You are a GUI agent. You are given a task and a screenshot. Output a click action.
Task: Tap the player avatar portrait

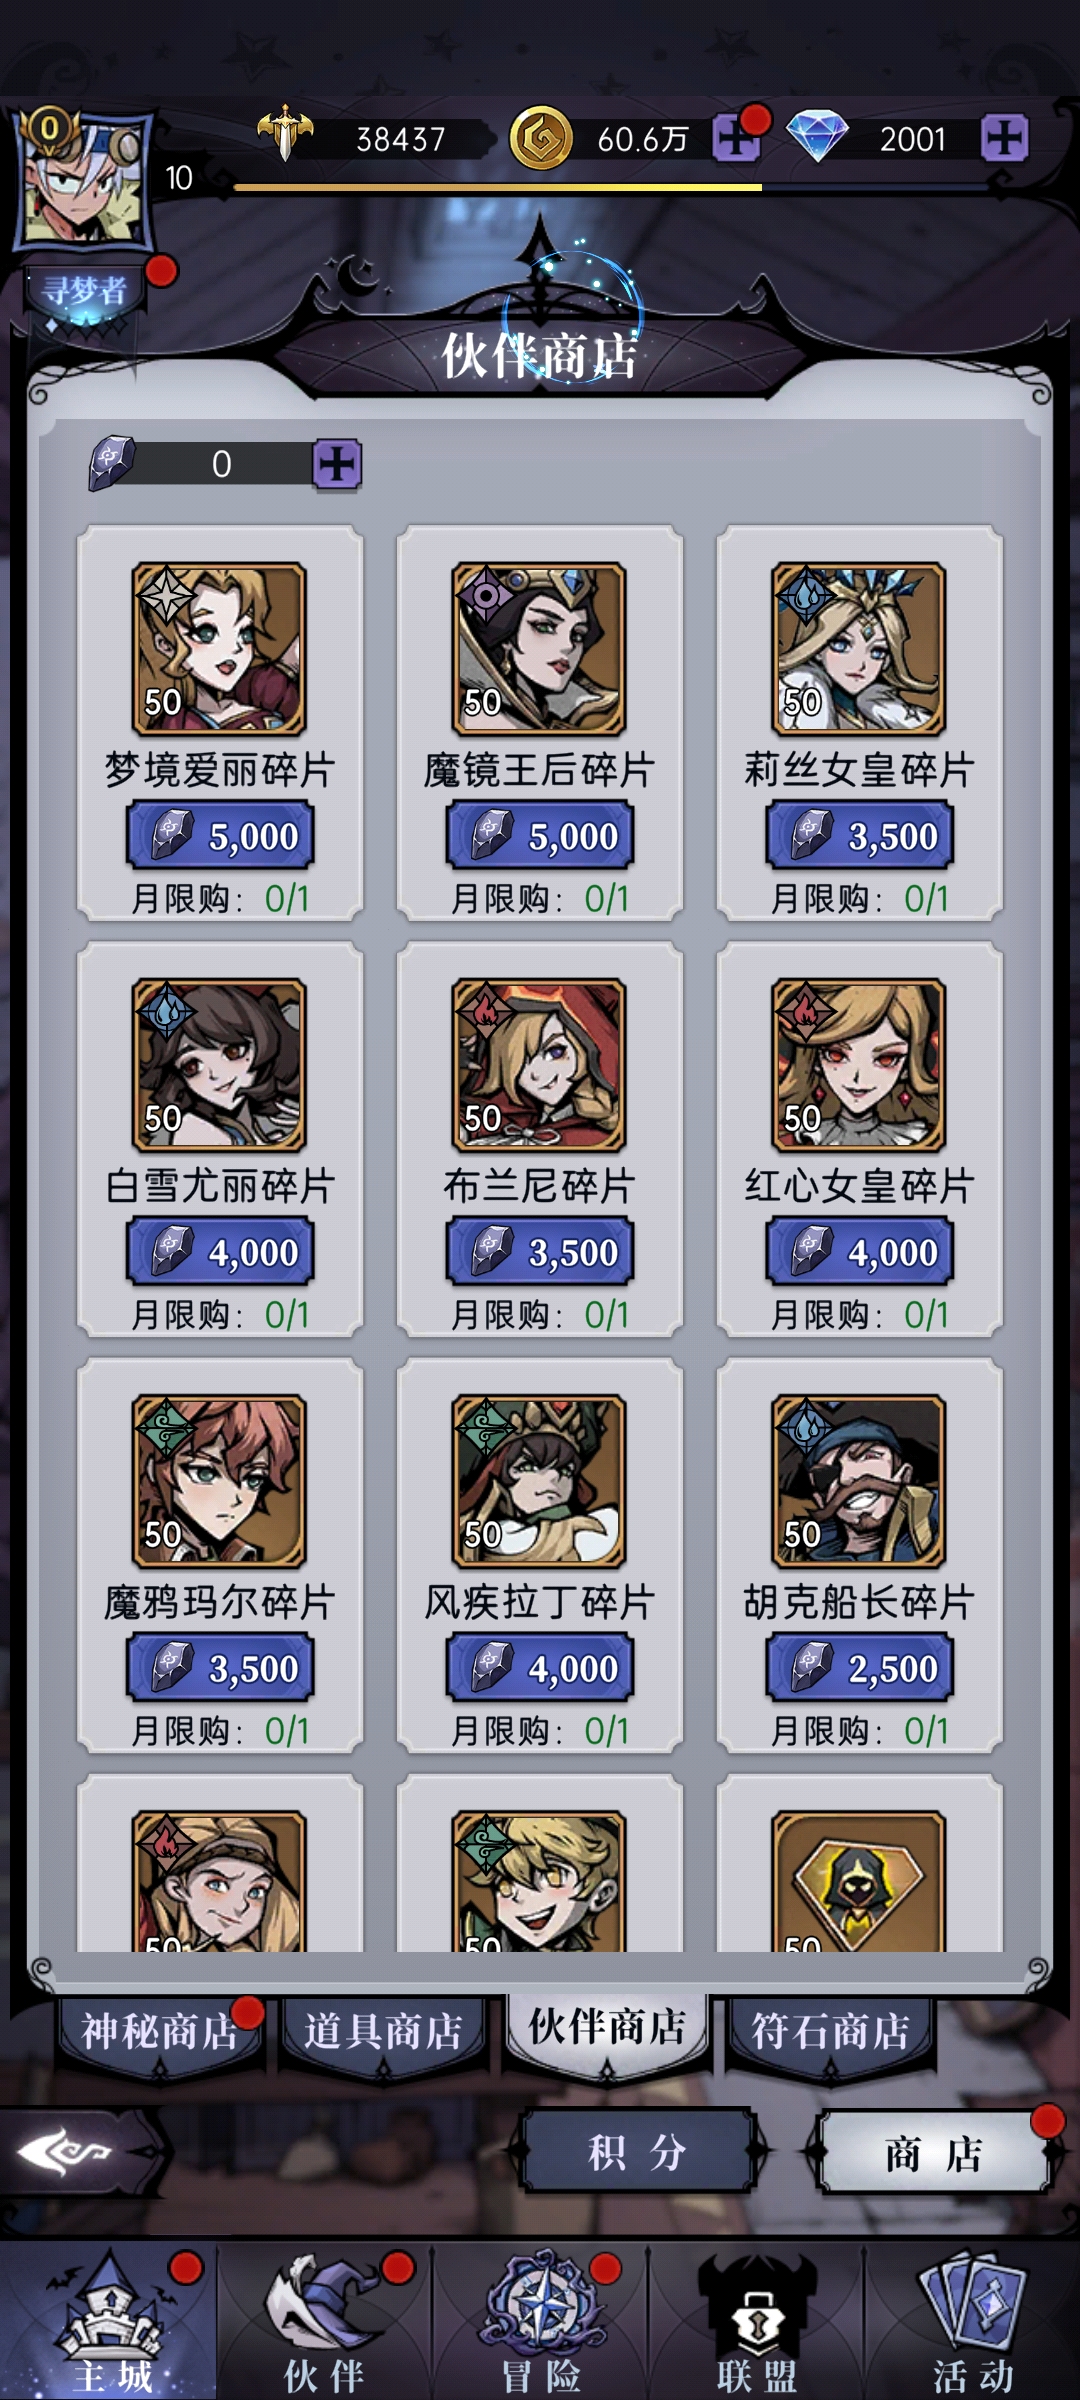(84, 178)
